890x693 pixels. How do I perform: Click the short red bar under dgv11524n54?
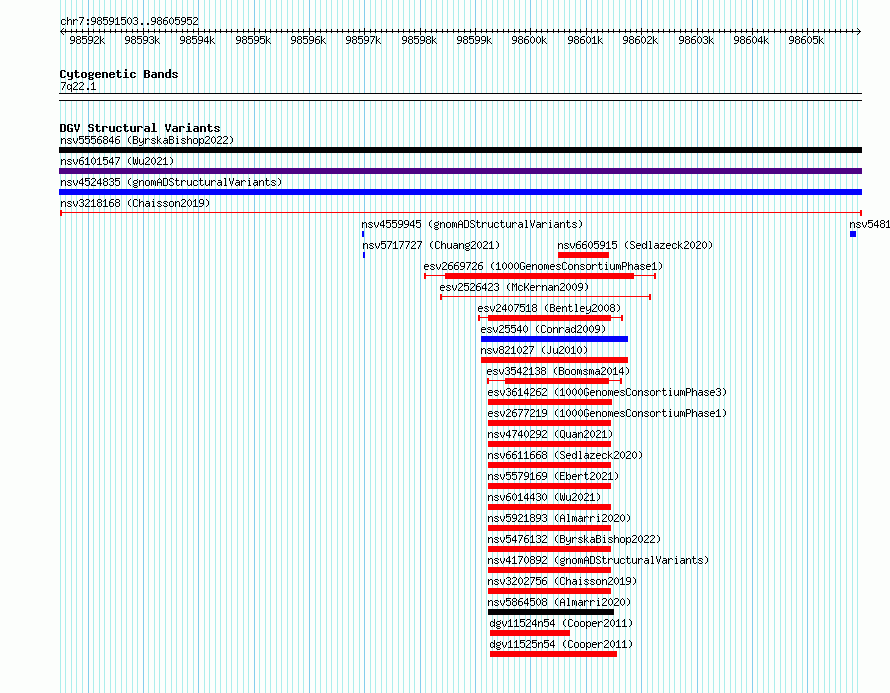[530, 633]
